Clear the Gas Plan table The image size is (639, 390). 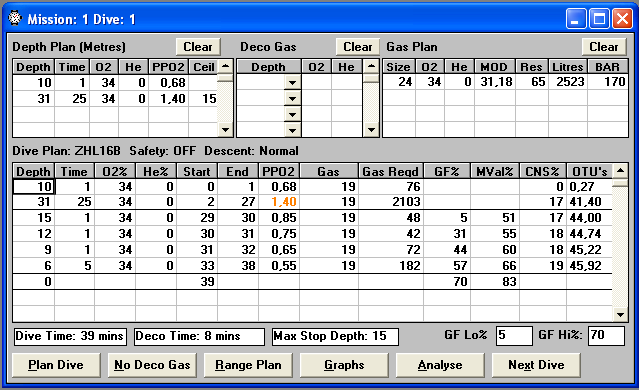(x=604, y=47)
